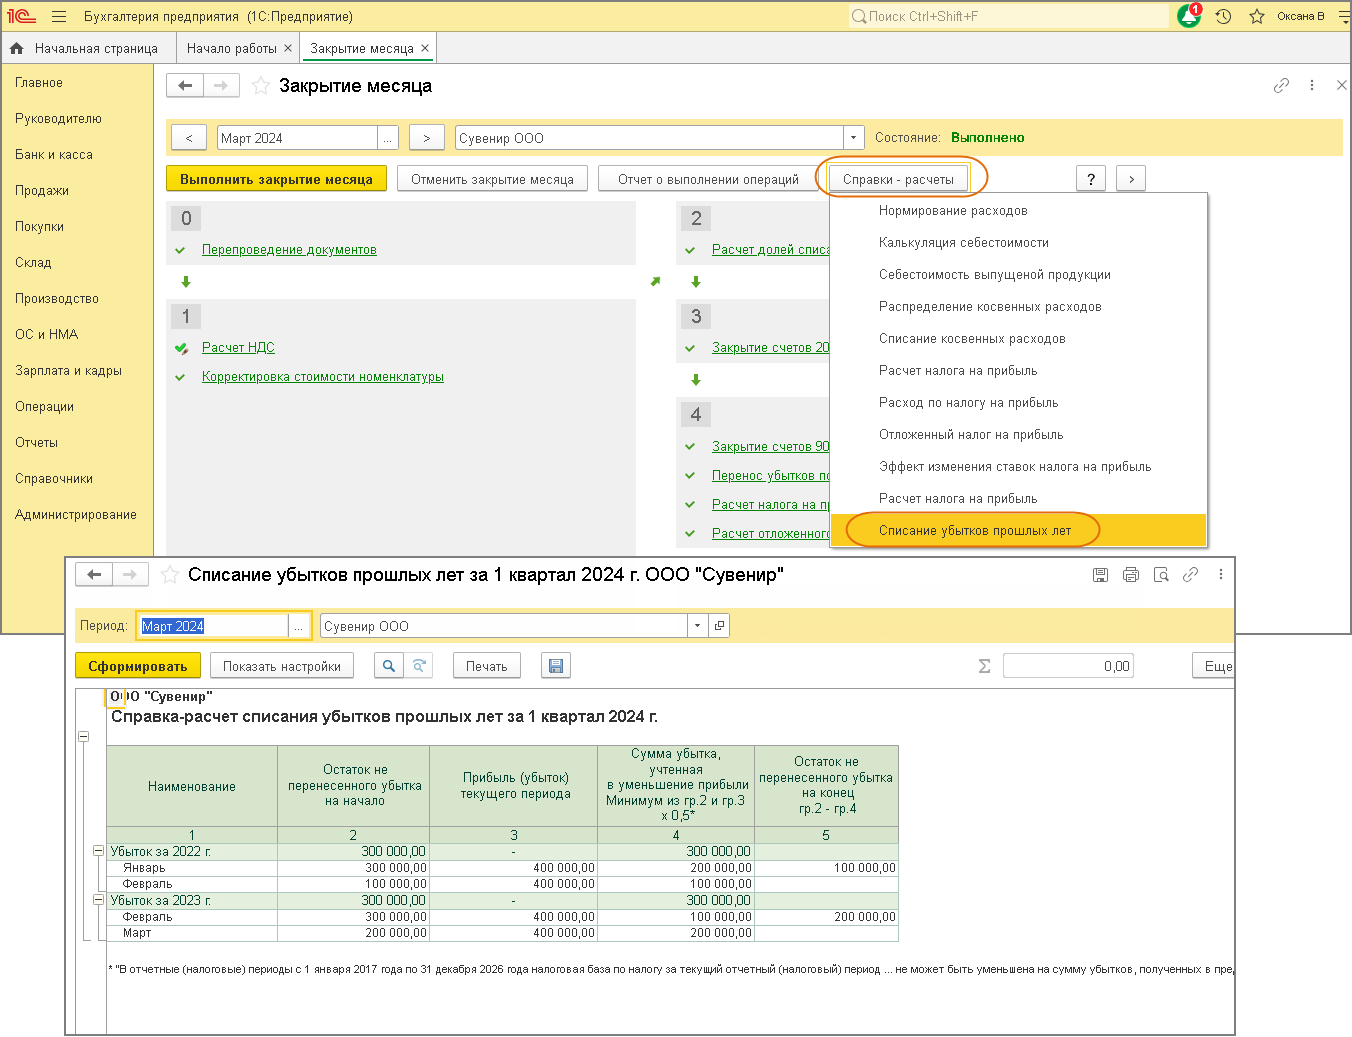Save report icon in report header

1100,575
